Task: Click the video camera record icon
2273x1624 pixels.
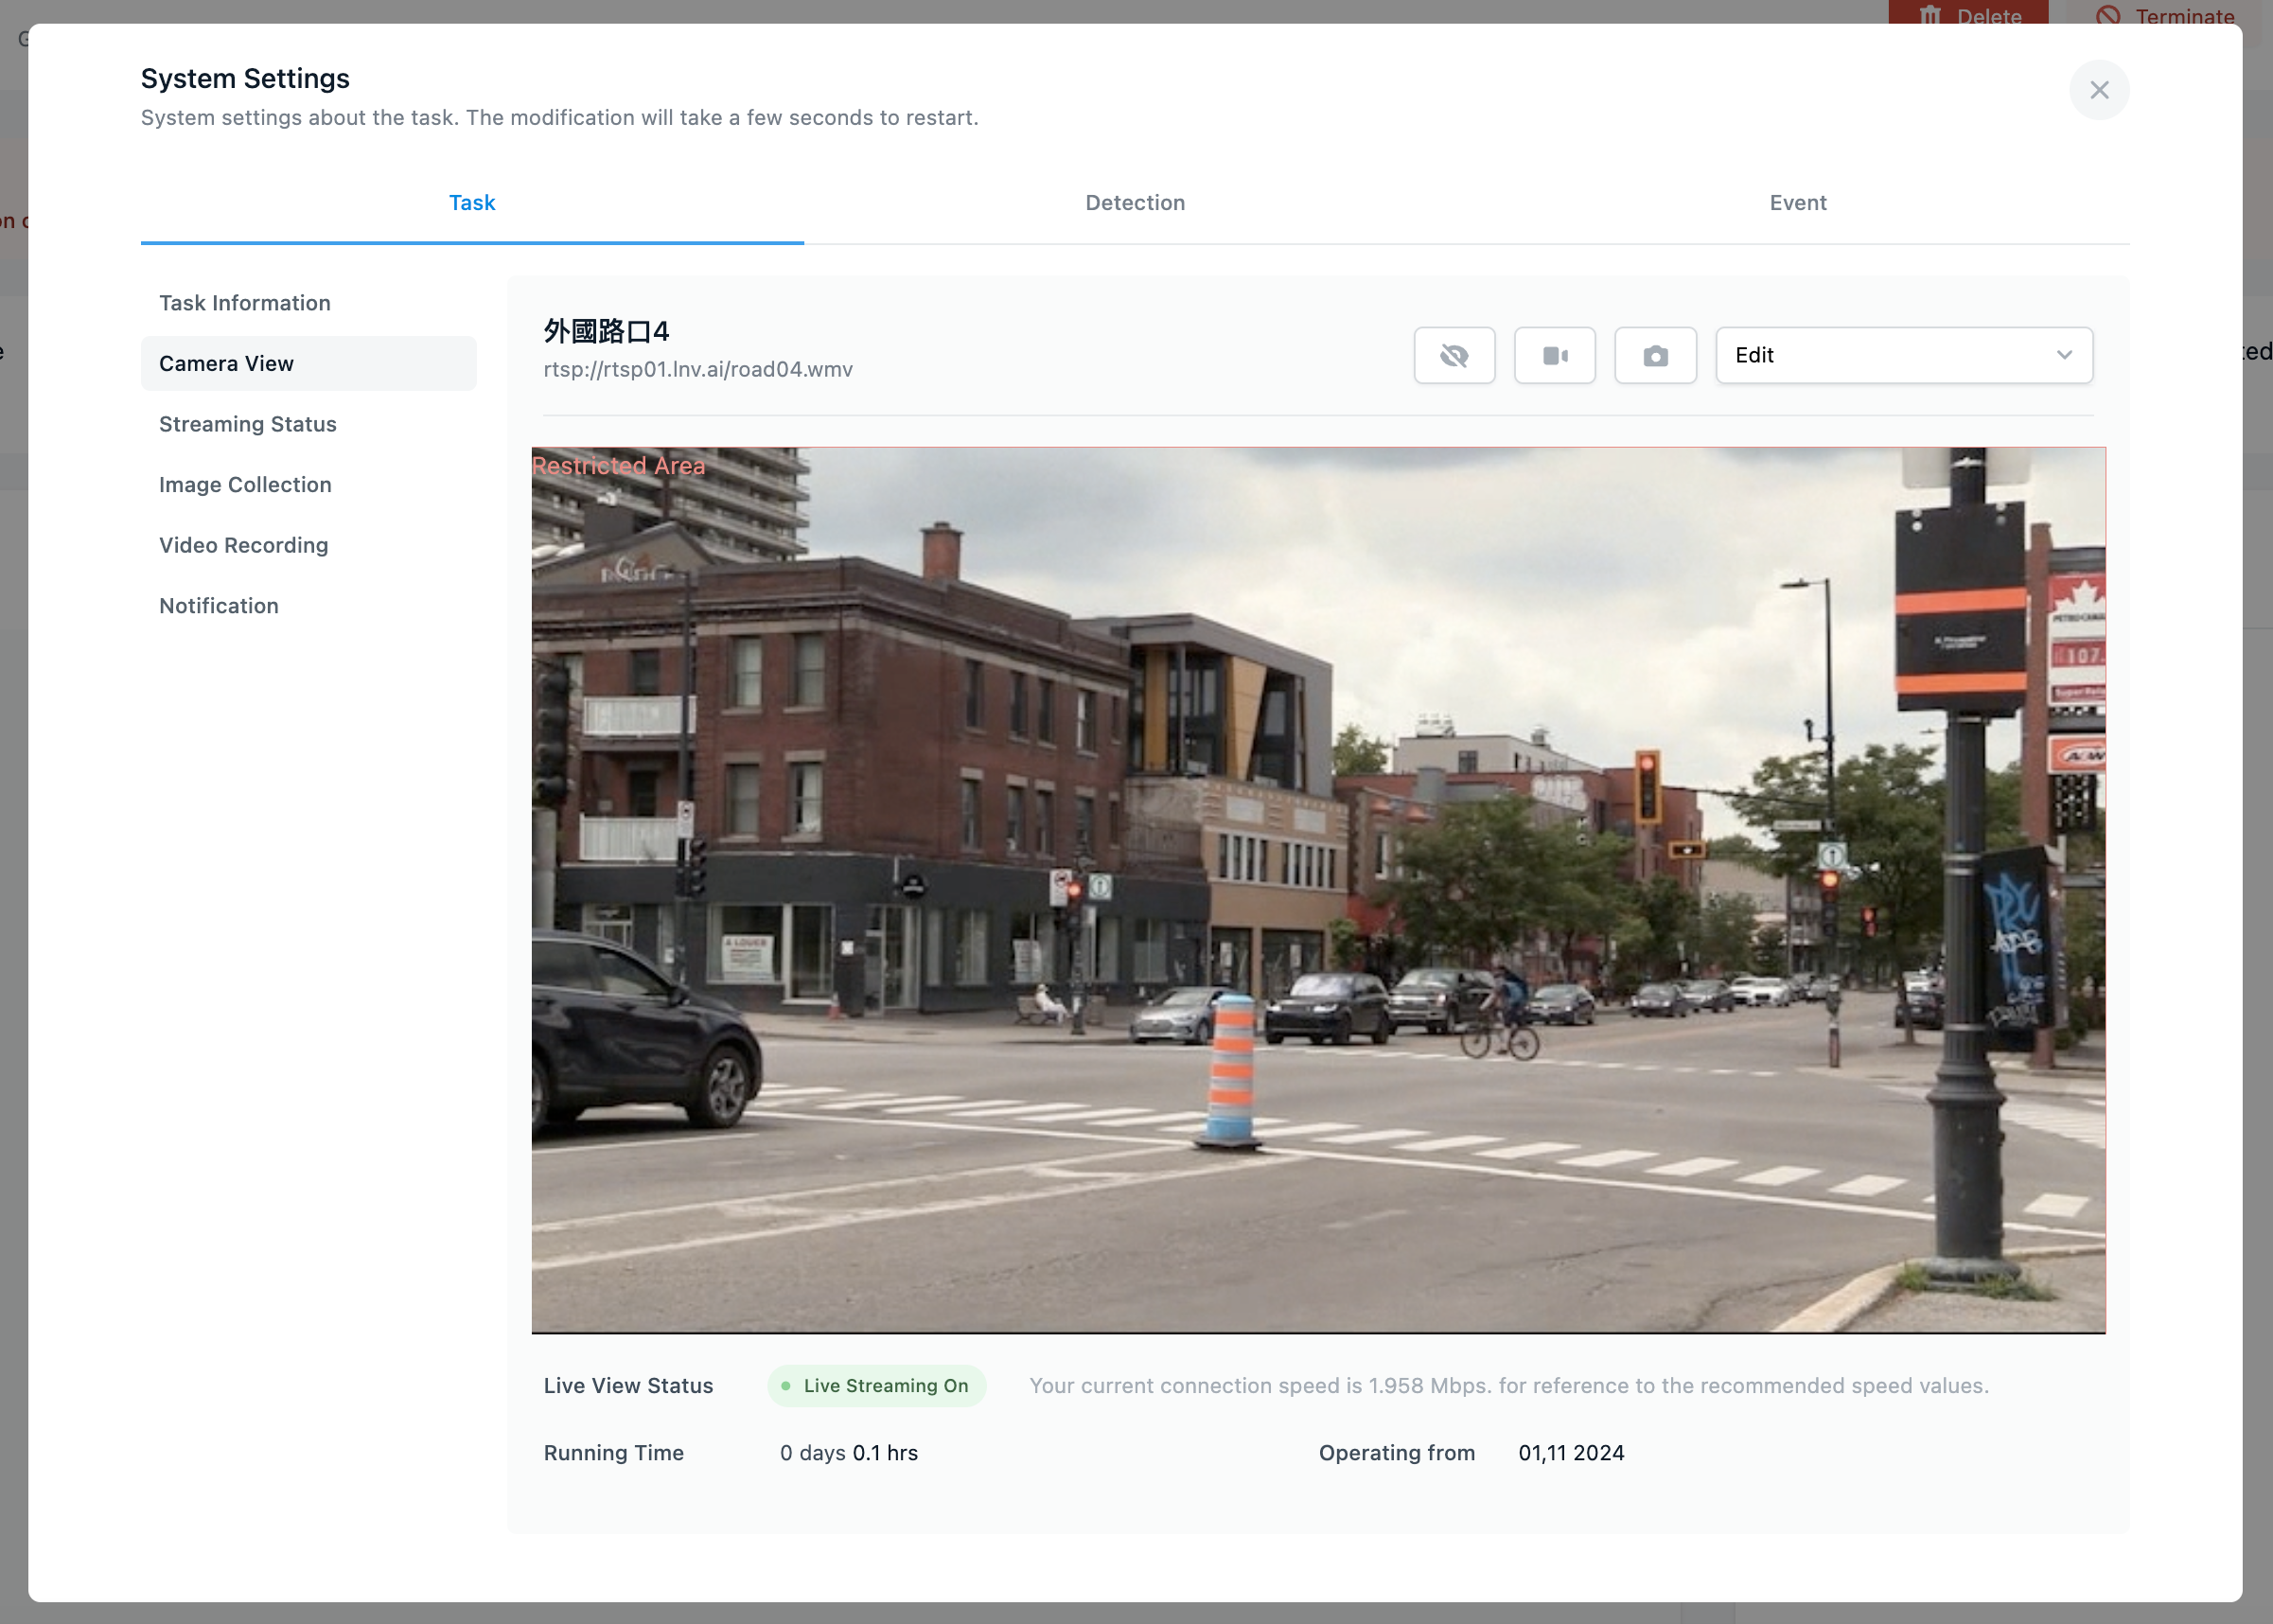Action: click(x=1554, y=355)
